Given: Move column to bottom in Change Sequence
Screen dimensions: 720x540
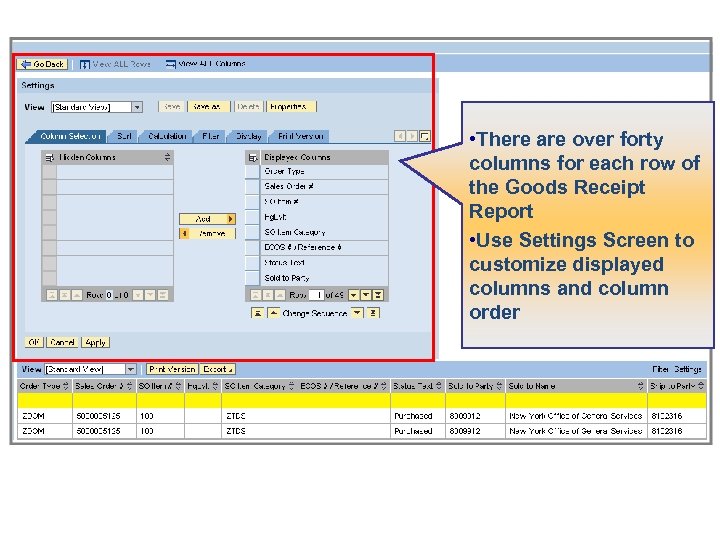Looking at the screenshot, I should 373,313.
